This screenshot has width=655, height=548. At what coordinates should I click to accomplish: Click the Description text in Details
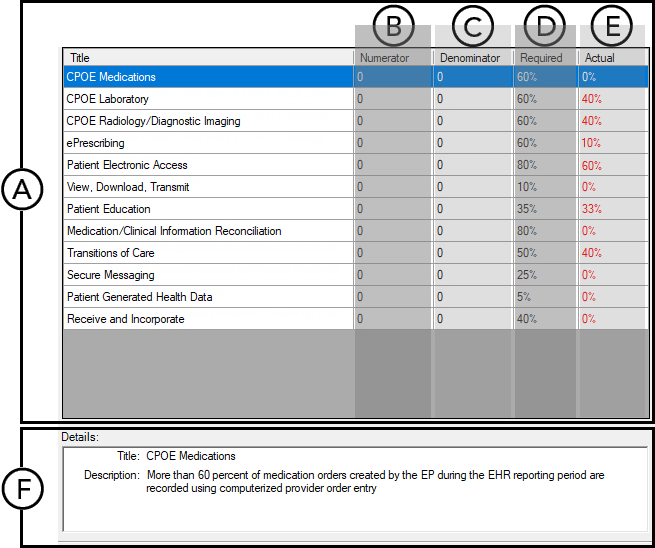click(x=375, y=482)
